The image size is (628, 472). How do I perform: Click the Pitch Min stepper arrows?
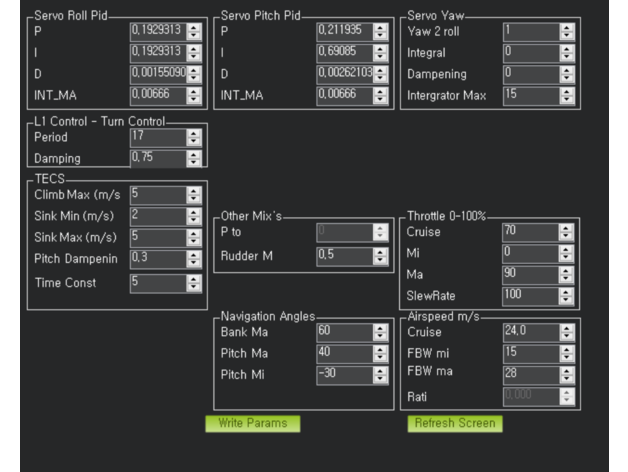coord(380,374)
